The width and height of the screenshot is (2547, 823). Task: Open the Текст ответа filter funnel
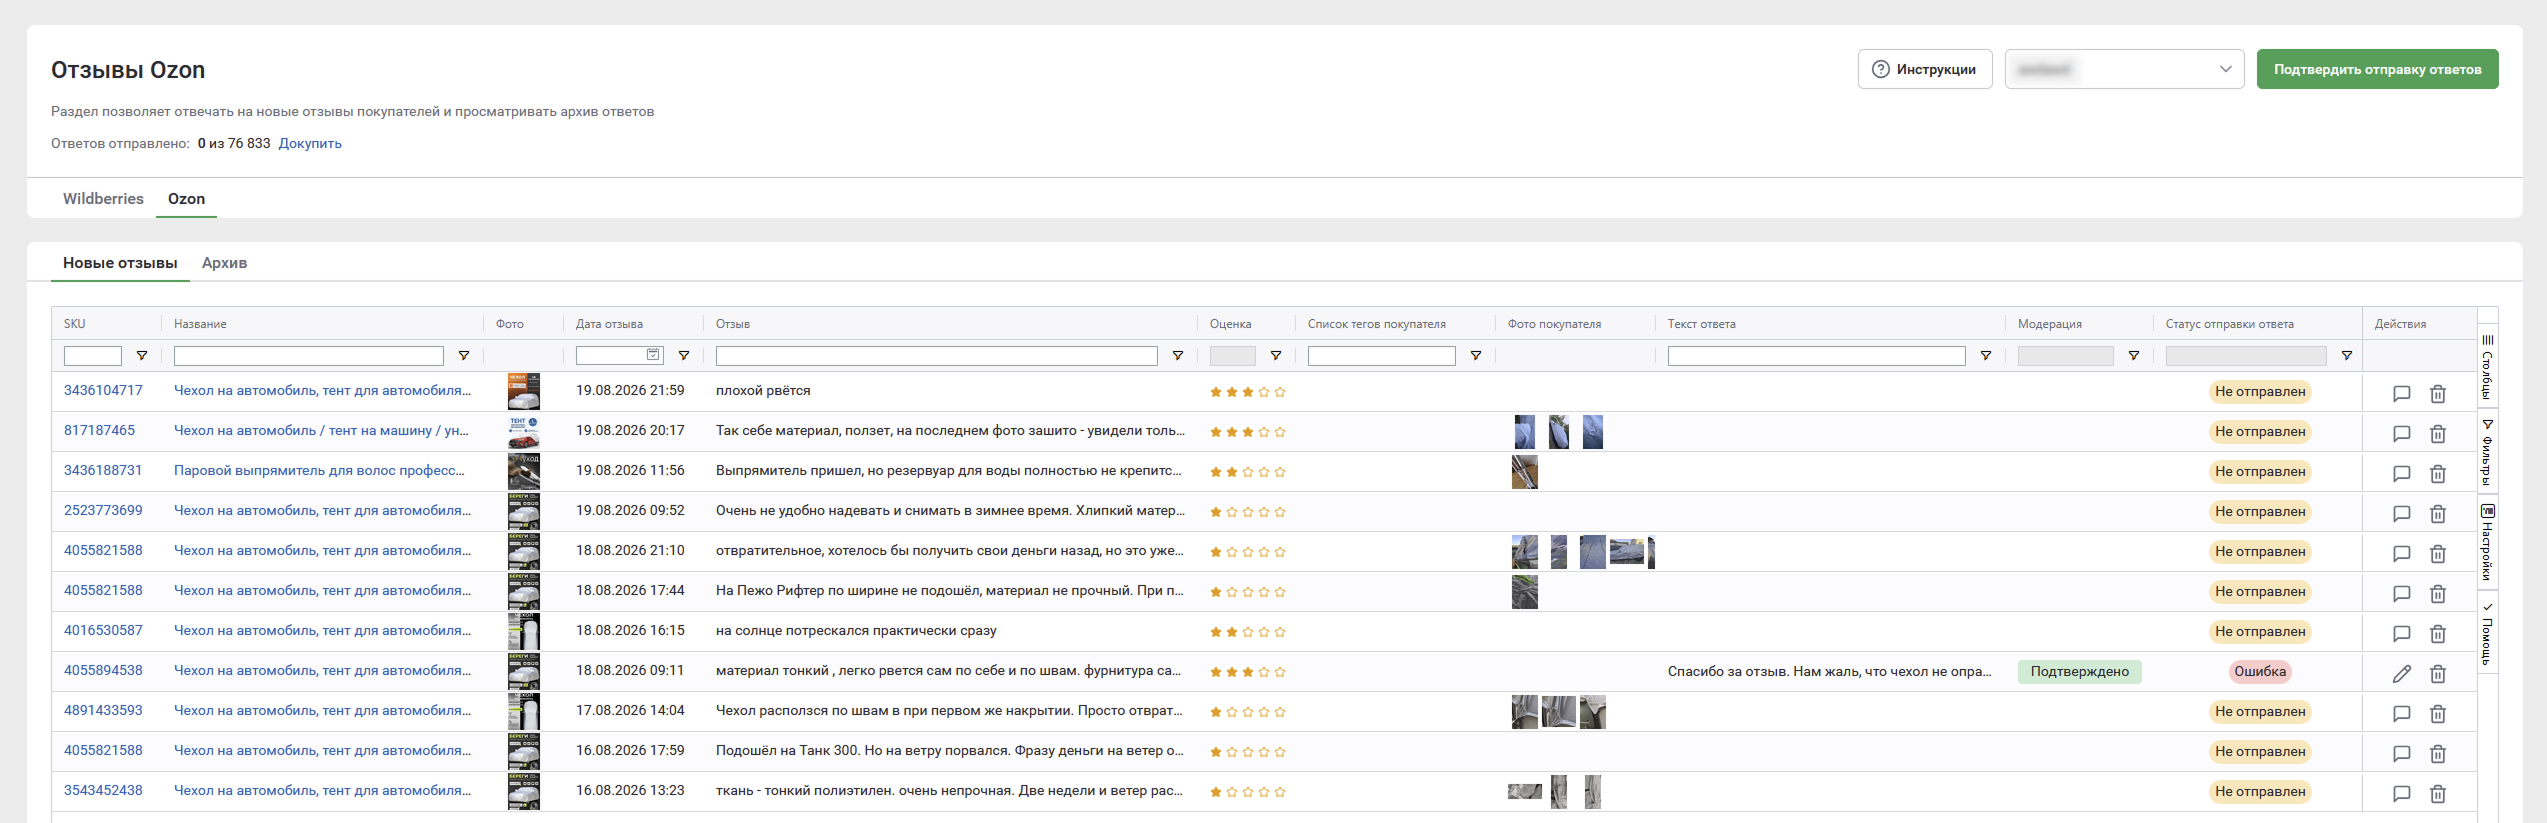(x=1986, y=356)
